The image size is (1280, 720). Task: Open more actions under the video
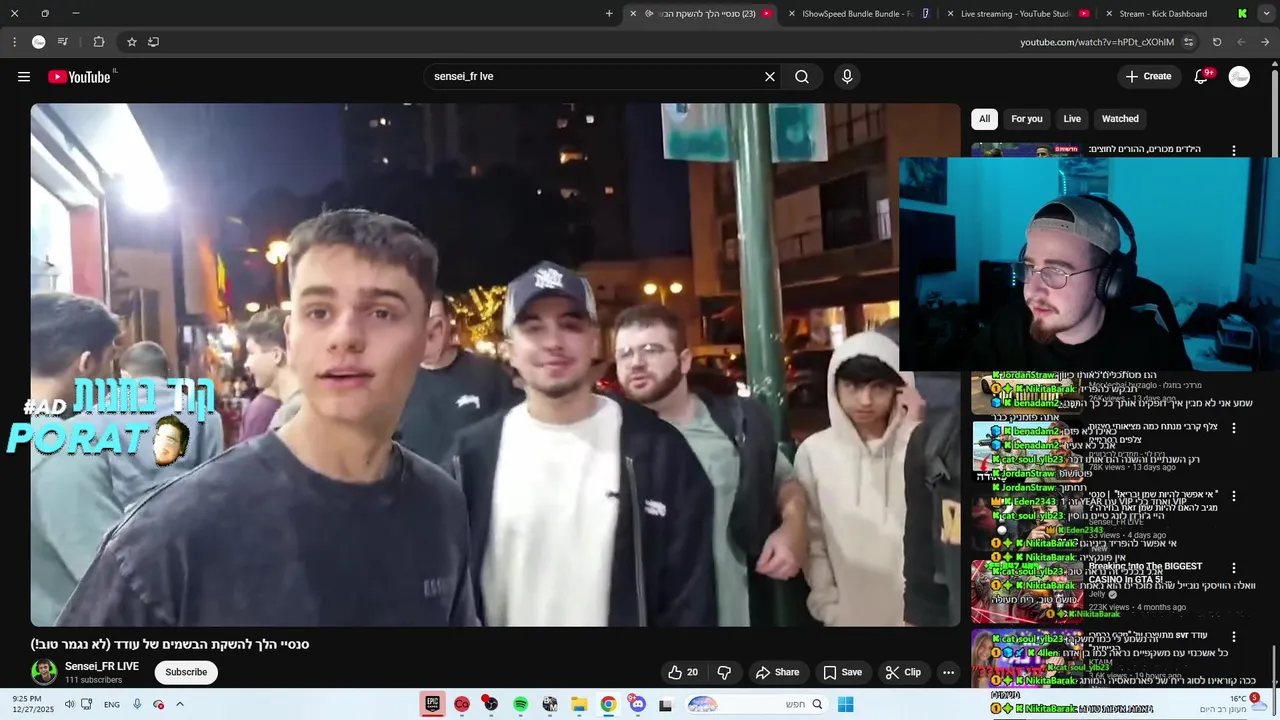(948, 672)
